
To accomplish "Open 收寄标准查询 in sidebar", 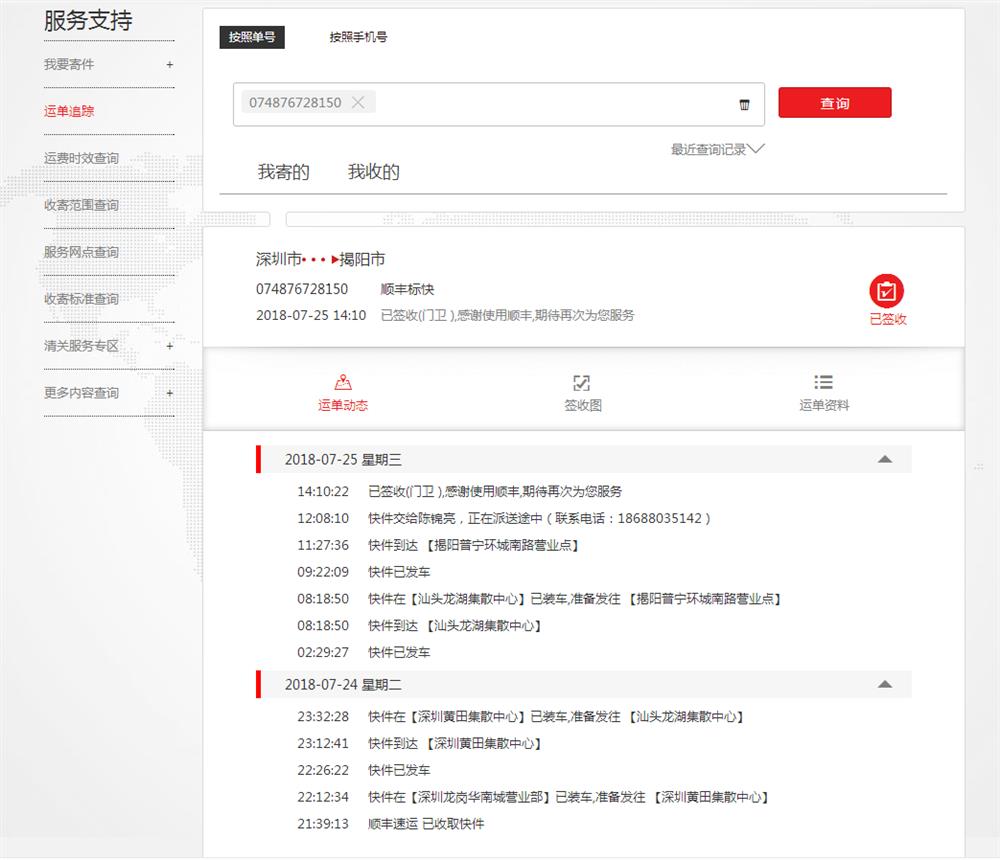I will pyautogui.click(x=81, y=299).
